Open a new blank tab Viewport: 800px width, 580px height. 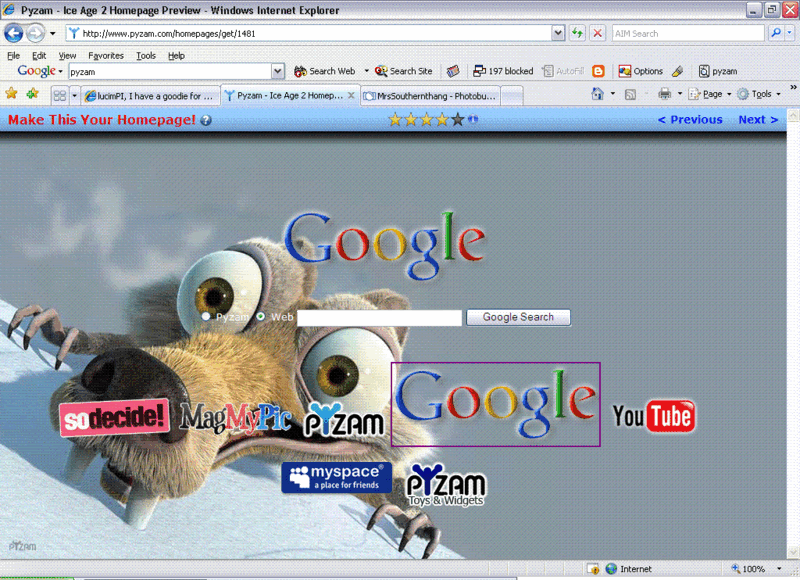[x=512, y=96]
